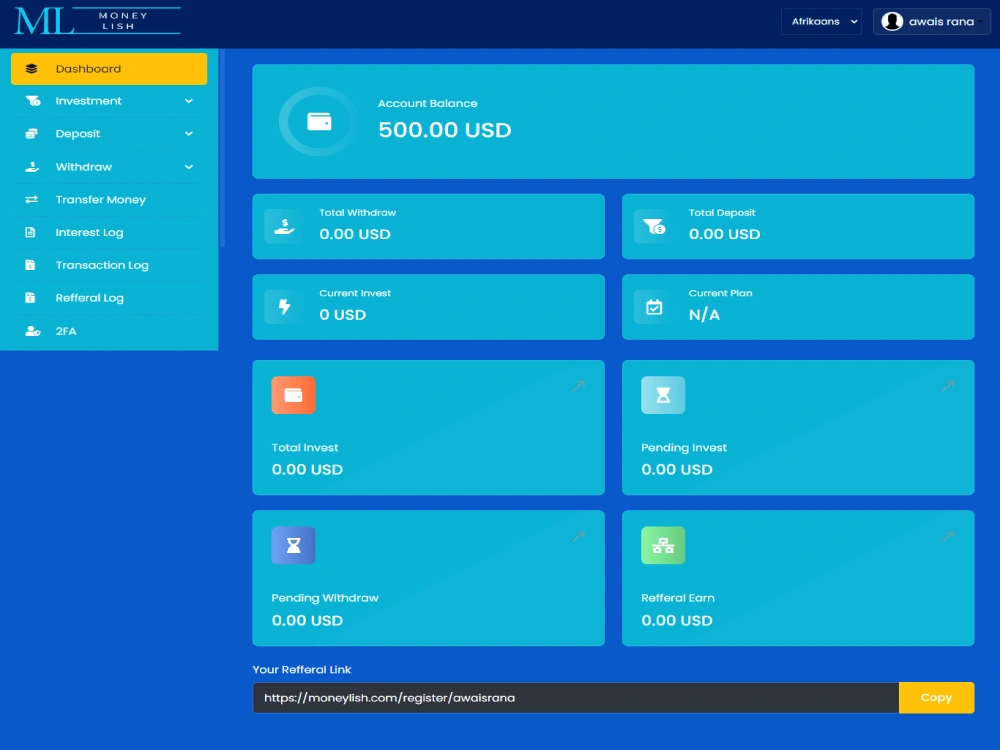Viewport: 1000px width, 750px height.
Task: Click the green network icon above Refferal Earn
Action: [663, 545]
